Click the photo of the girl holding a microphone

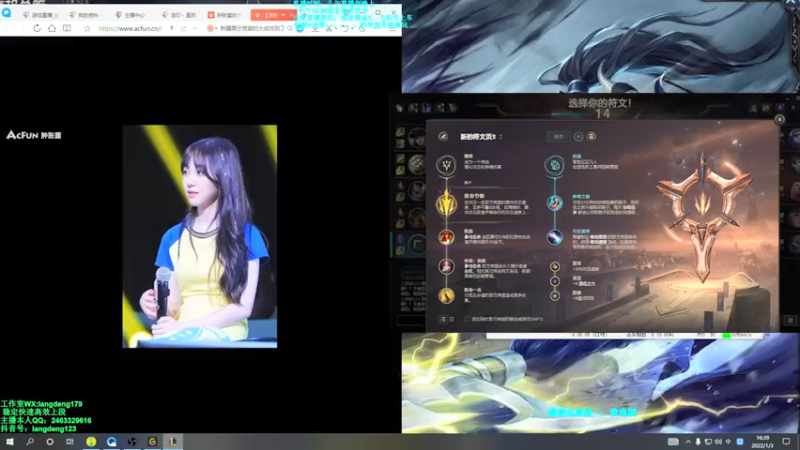(x=199, y=236)
